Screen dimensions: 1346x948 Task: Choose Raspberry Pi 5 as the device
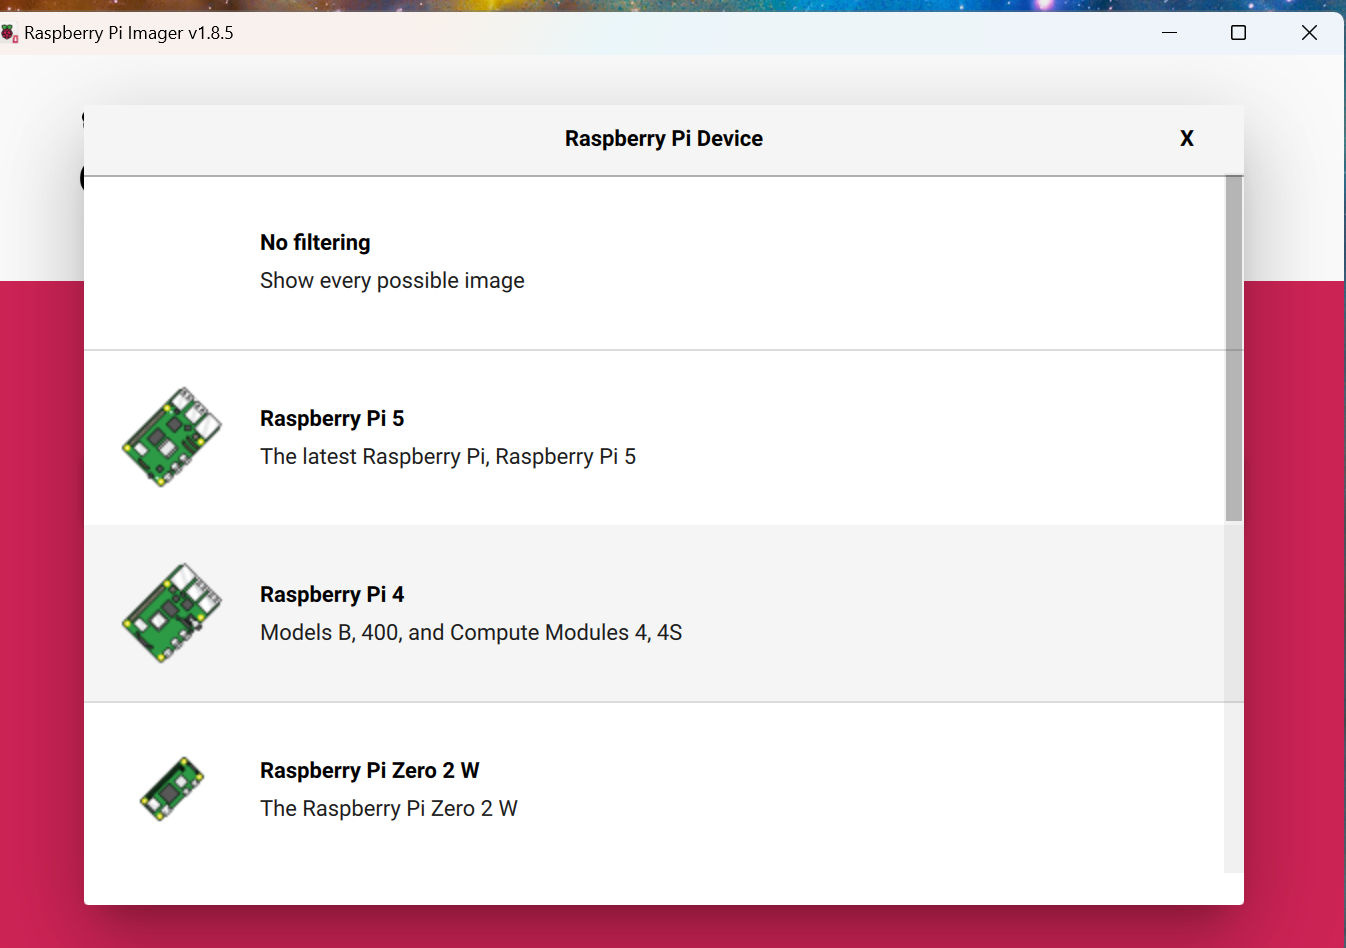click(332, 419)
